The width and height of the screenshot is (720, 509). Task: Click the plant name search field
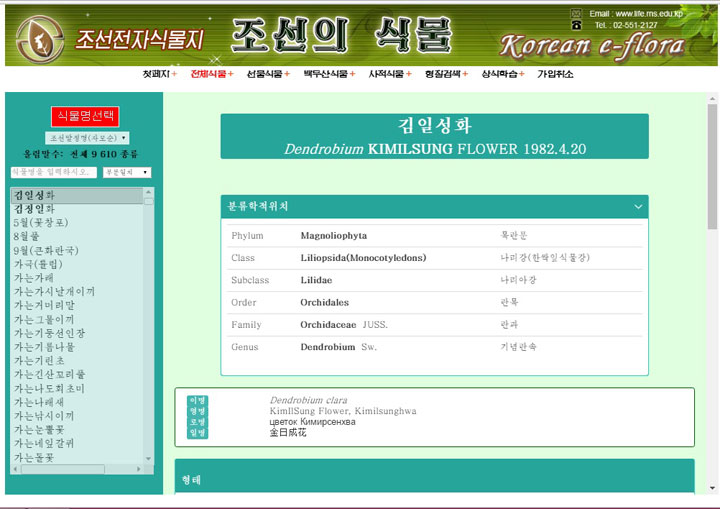click(53, 172)
